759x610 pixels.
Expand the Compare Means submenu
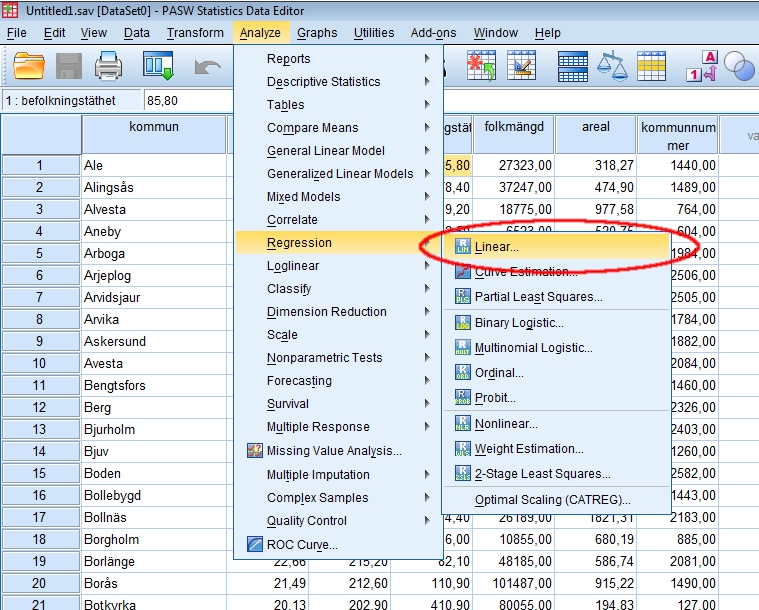312,128
